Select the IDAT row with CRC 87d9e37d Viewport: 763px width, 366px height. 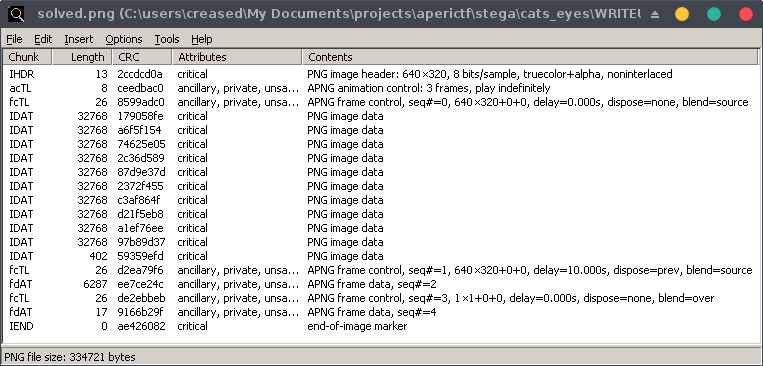[382, 172]
